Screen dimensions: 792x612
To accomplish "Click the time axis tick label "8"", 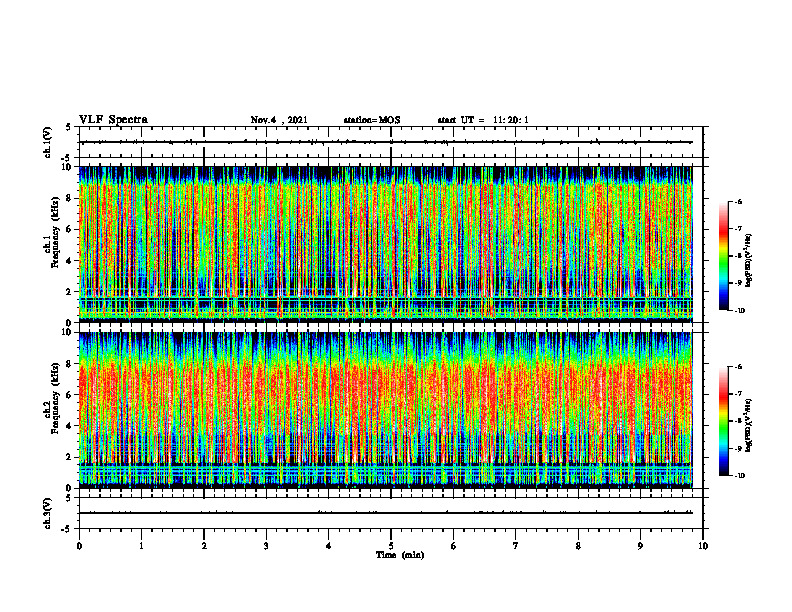I will (x=578, y=546).
